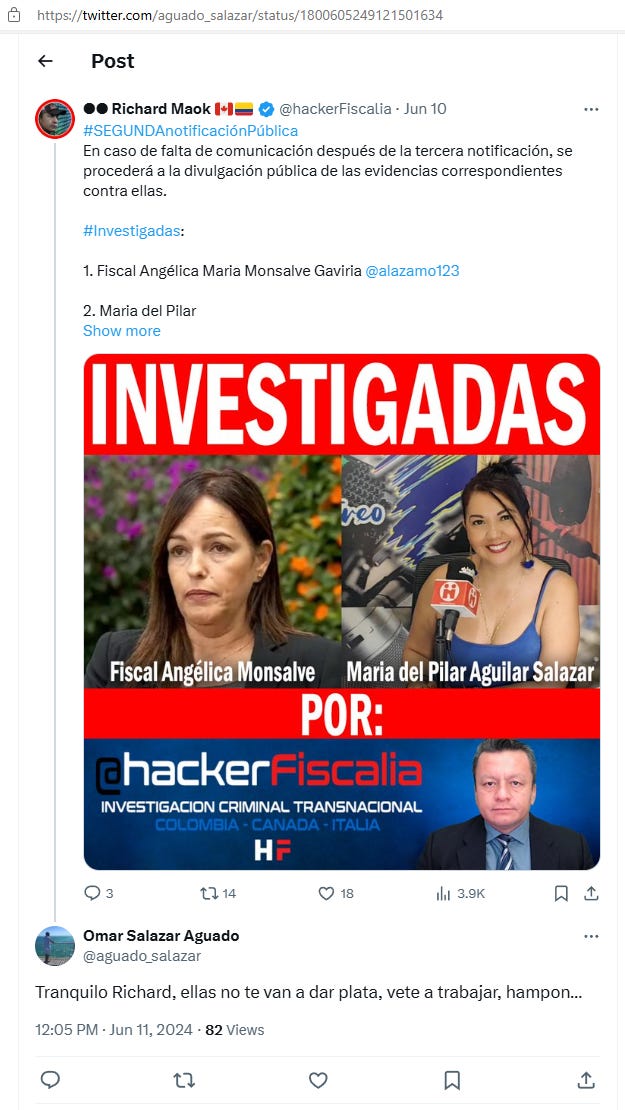Go back using the left arrow
The height and width of the screenshot is (1110, 625).
[x=45, y=62]
